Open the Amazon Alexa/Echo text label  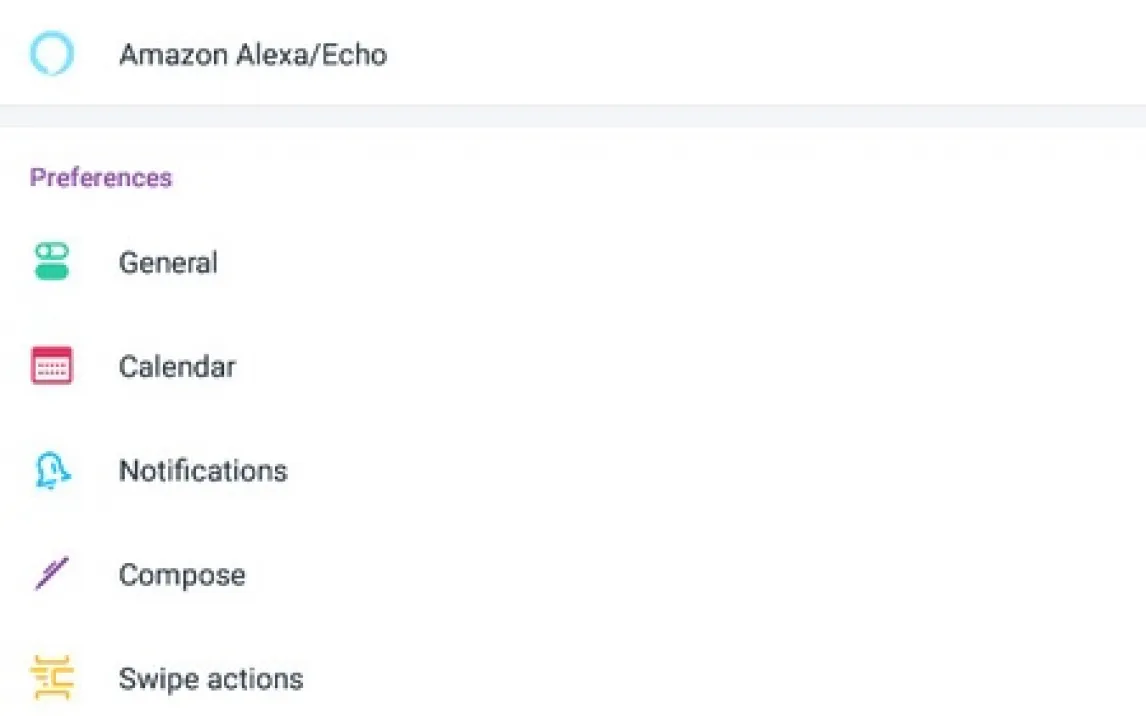252,54
